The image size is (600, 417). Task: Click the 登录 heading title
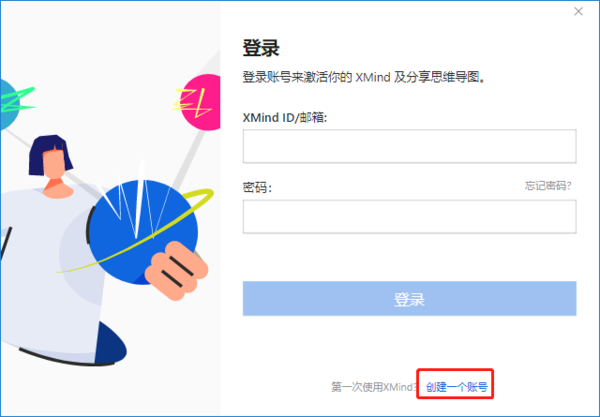[261, 48]
